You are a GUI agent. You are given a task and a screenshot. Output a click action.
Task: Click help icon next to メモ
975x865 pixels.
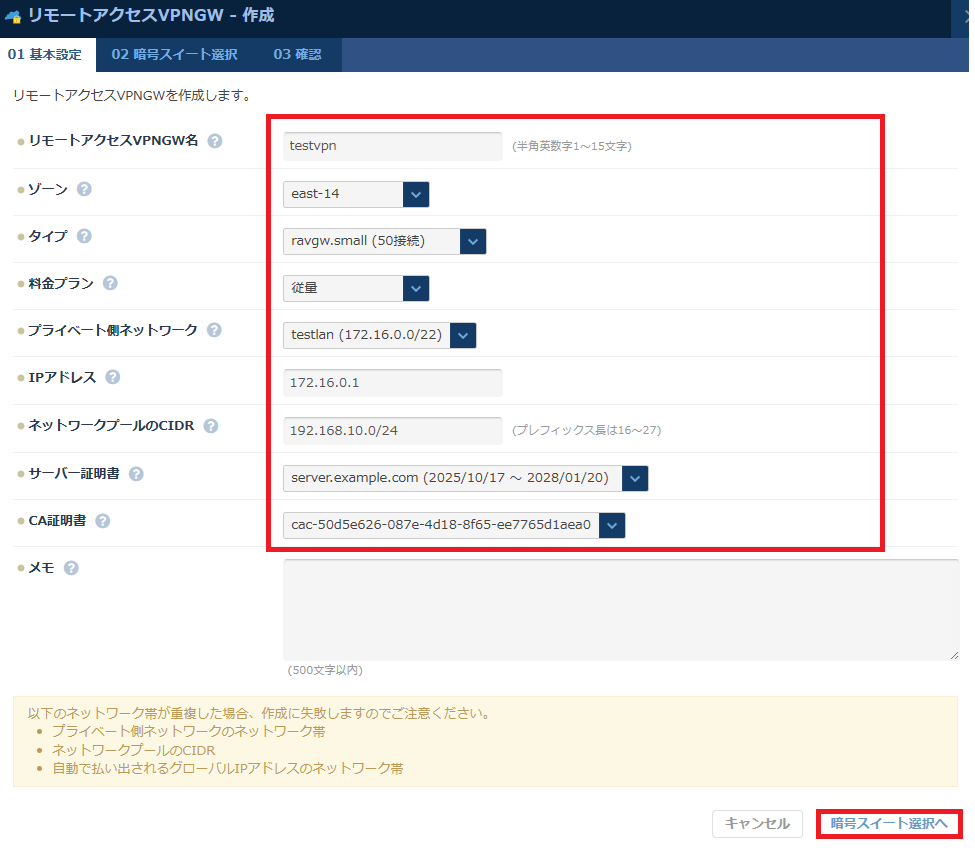pyautogui.click(x=71, y=568)
